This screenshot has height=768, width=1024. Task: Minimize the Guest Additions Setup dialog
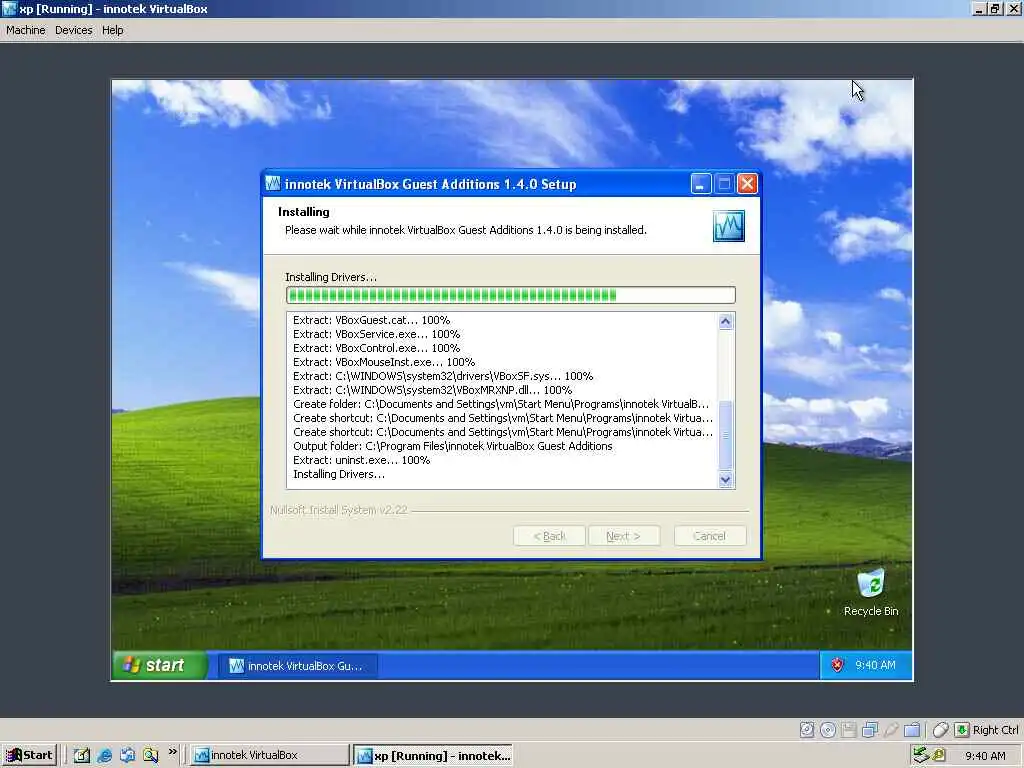[x=701, y=184]
